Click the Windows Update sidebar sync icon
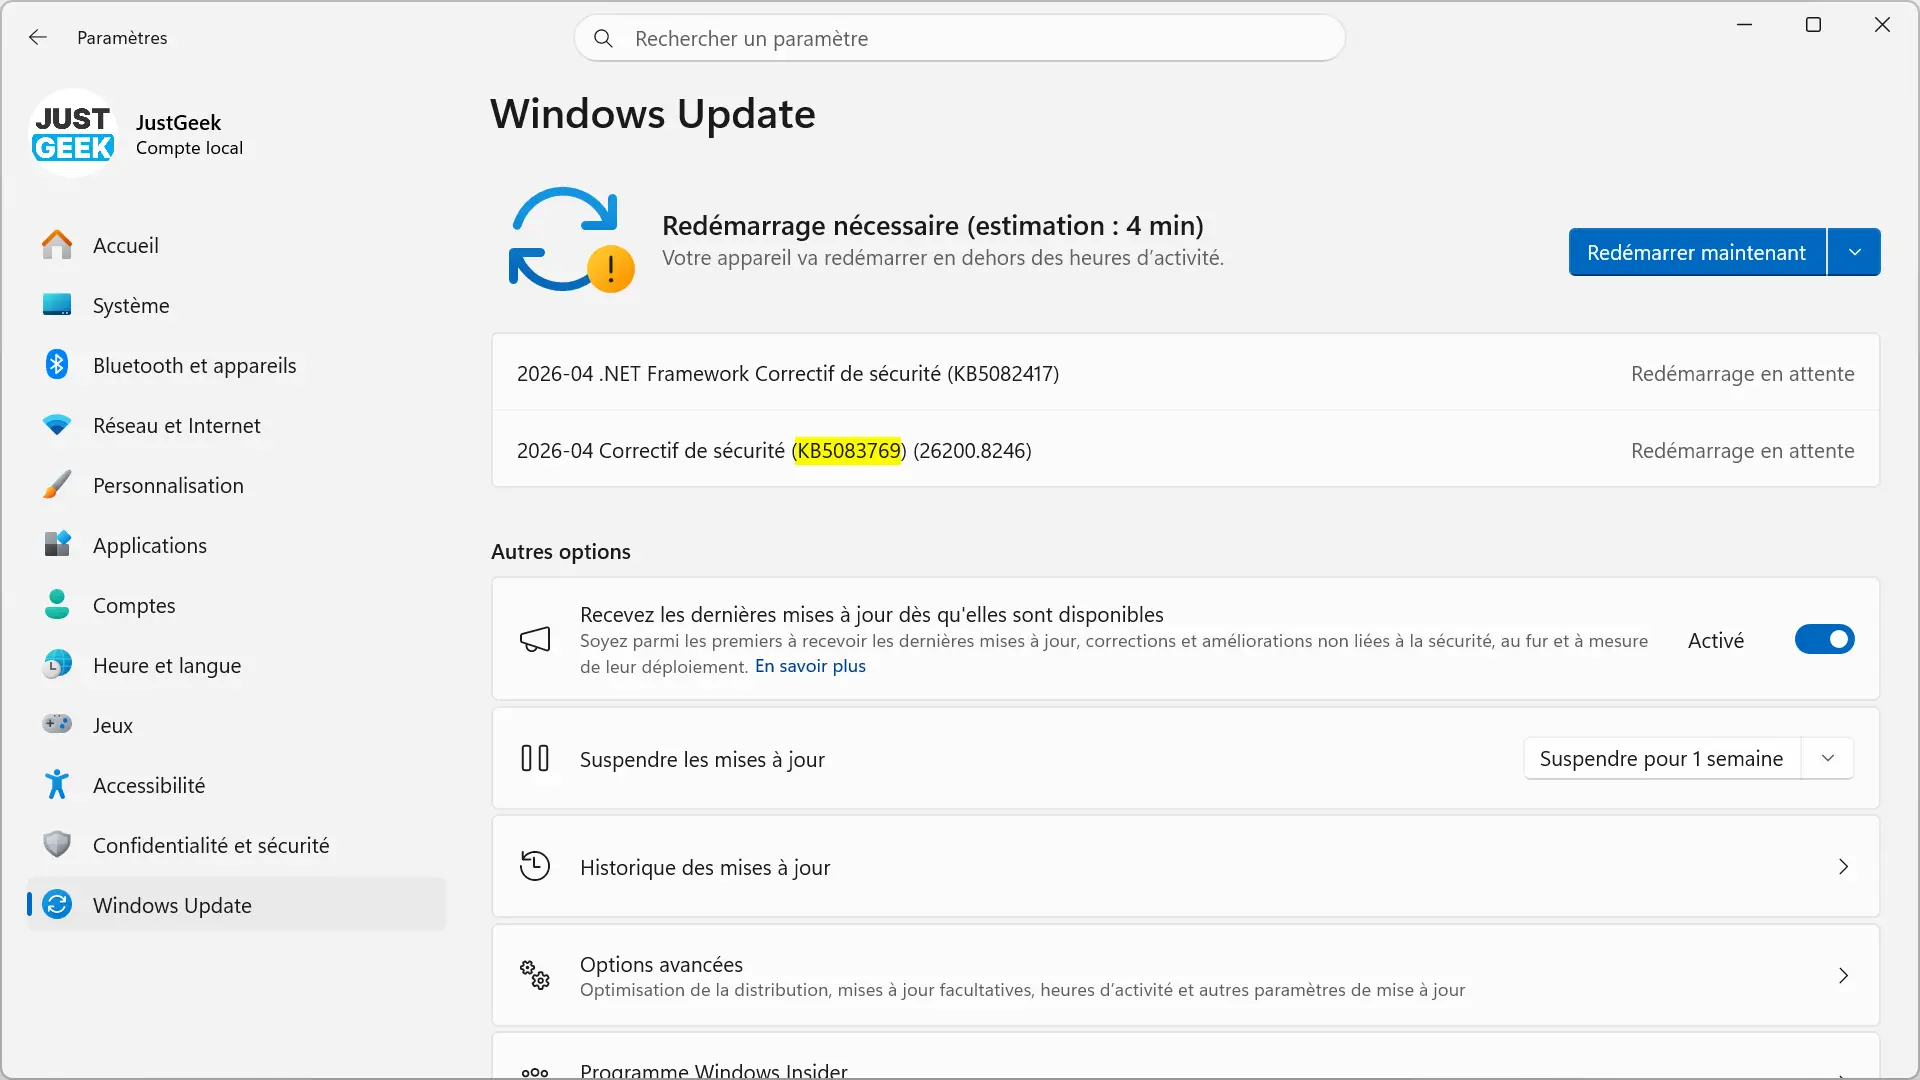This screenshot has width=1920, height=1080. click(x=57, y=905)
